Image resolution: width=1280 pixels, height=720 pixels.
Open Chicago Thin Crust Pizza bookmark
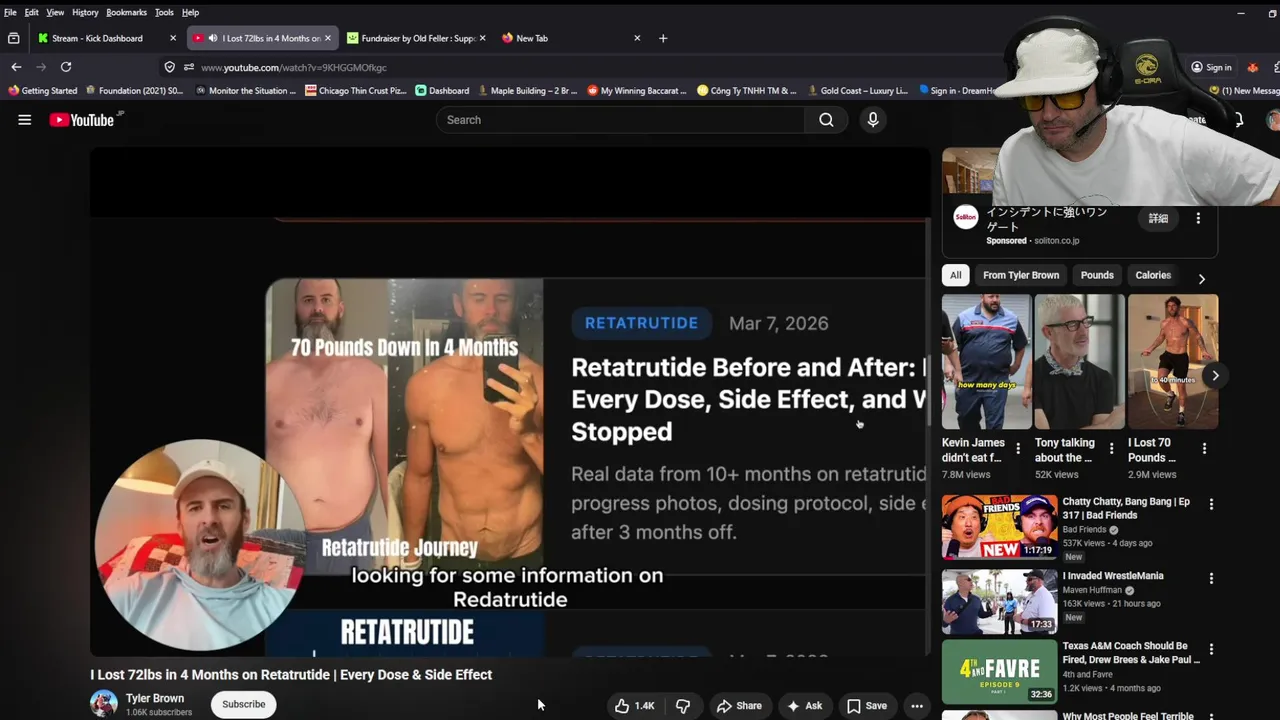pos(356,91)
